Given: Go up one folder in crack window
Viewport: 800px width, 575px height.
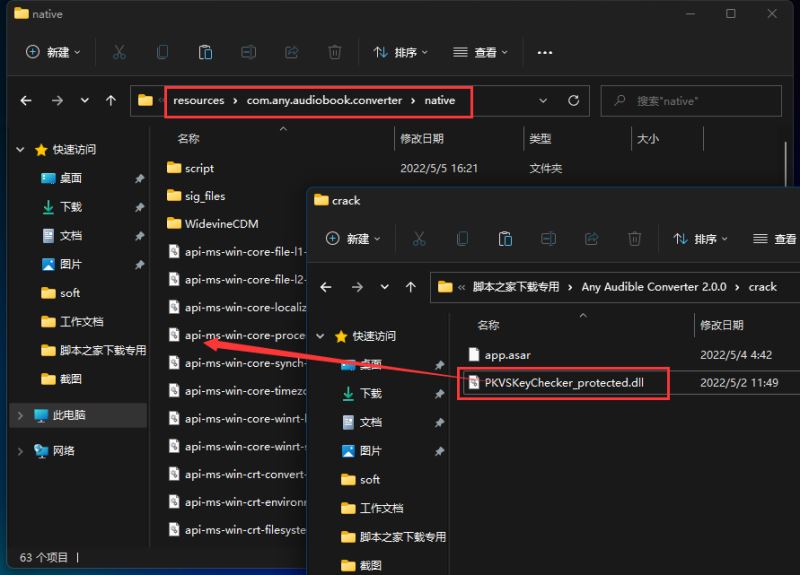Looking at the screenshot, I should click(411, 287).
